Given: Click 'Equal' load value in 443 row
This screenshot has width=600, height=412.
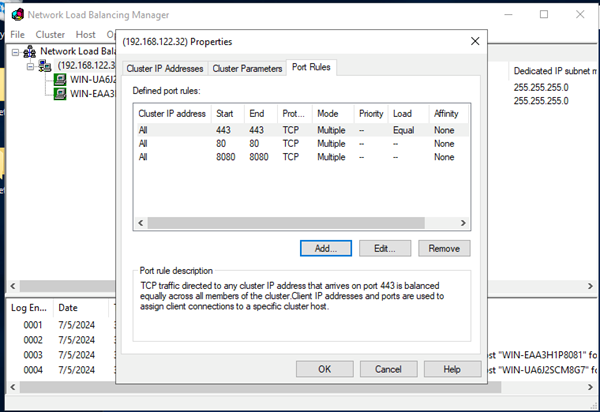Looking at the screenshot, I should click(403, 130).
